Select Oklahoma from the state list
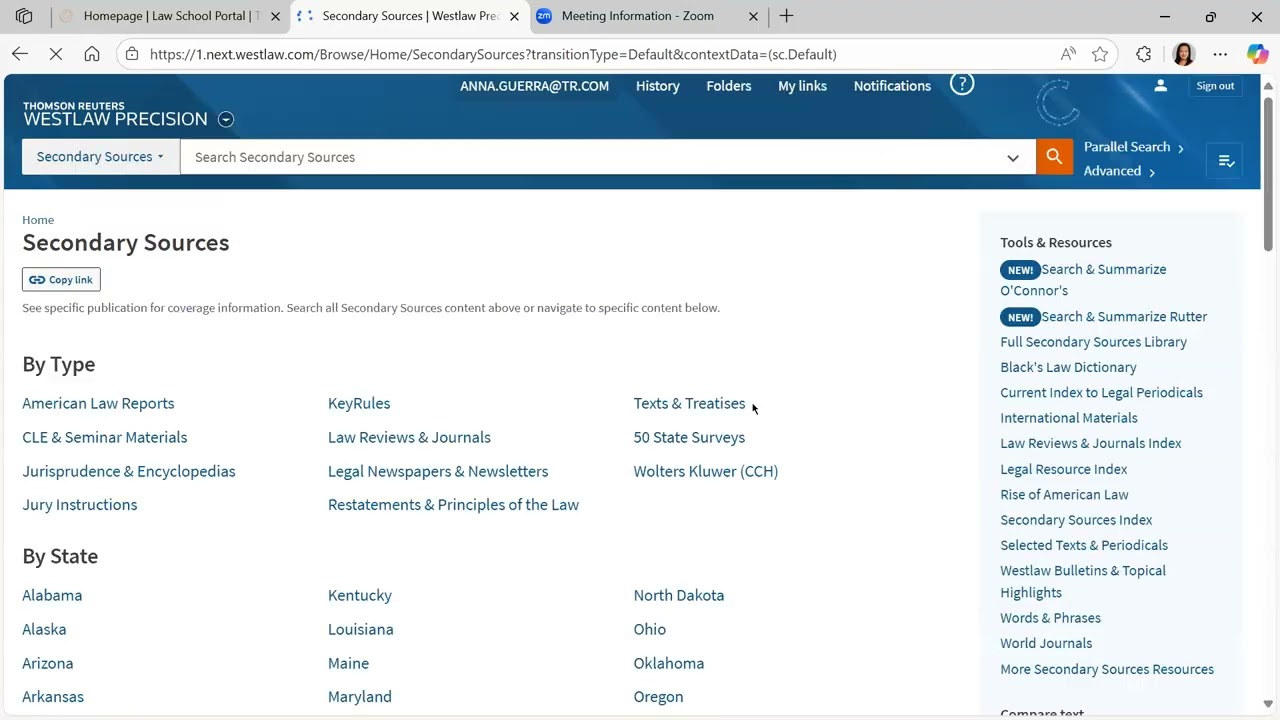Screen dimensions: 1280x720 point(669,663)
